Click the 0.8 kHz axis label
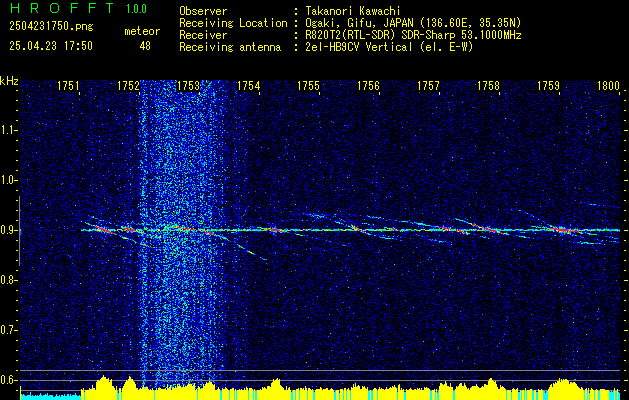 pos(9,280)
